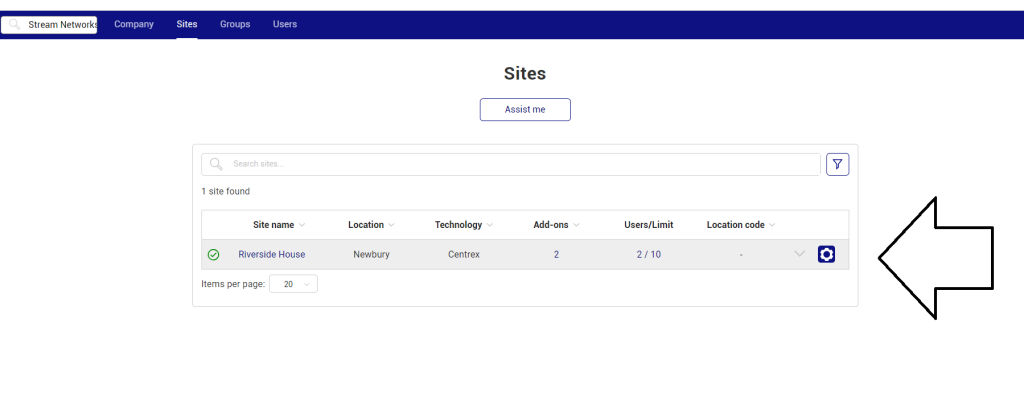This screenshot has height=394, width=1024.
Task: Click the filter funnel icon
Action: pyautogui.click(x=837, y=165)
